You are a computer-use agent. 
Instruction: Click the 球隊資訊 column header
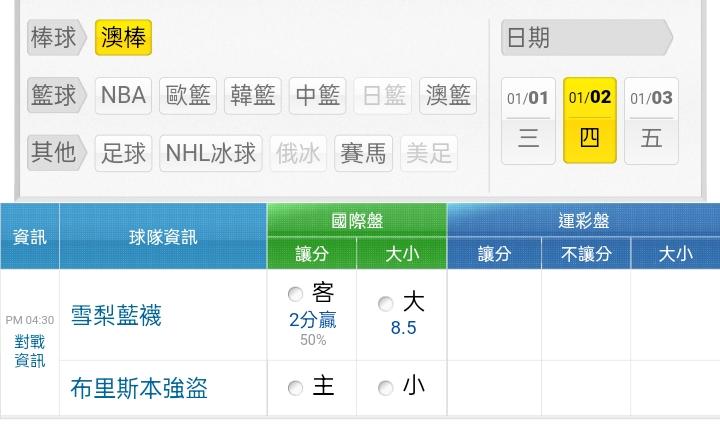click(x=163, y=237)
